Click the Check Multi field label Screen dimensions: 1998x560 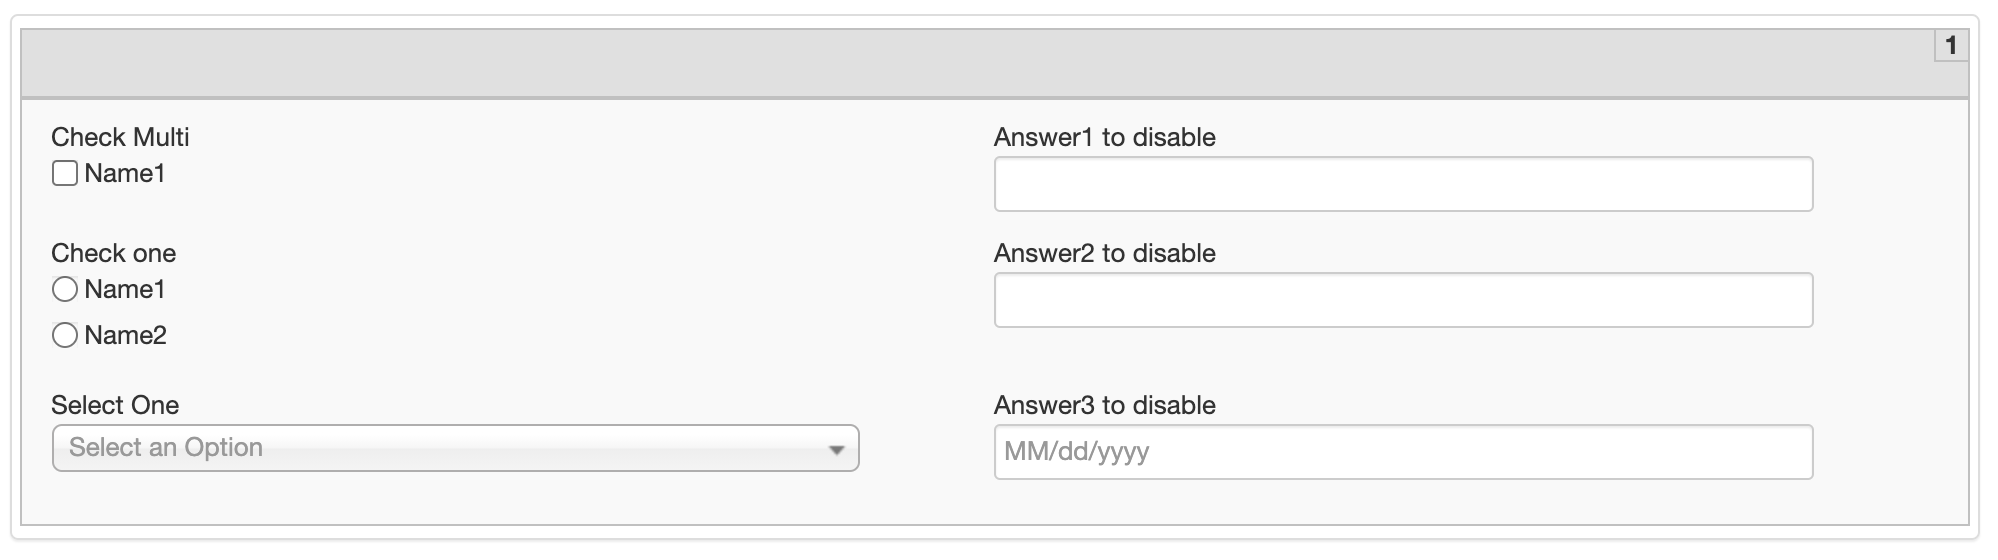tap(120, 137)
